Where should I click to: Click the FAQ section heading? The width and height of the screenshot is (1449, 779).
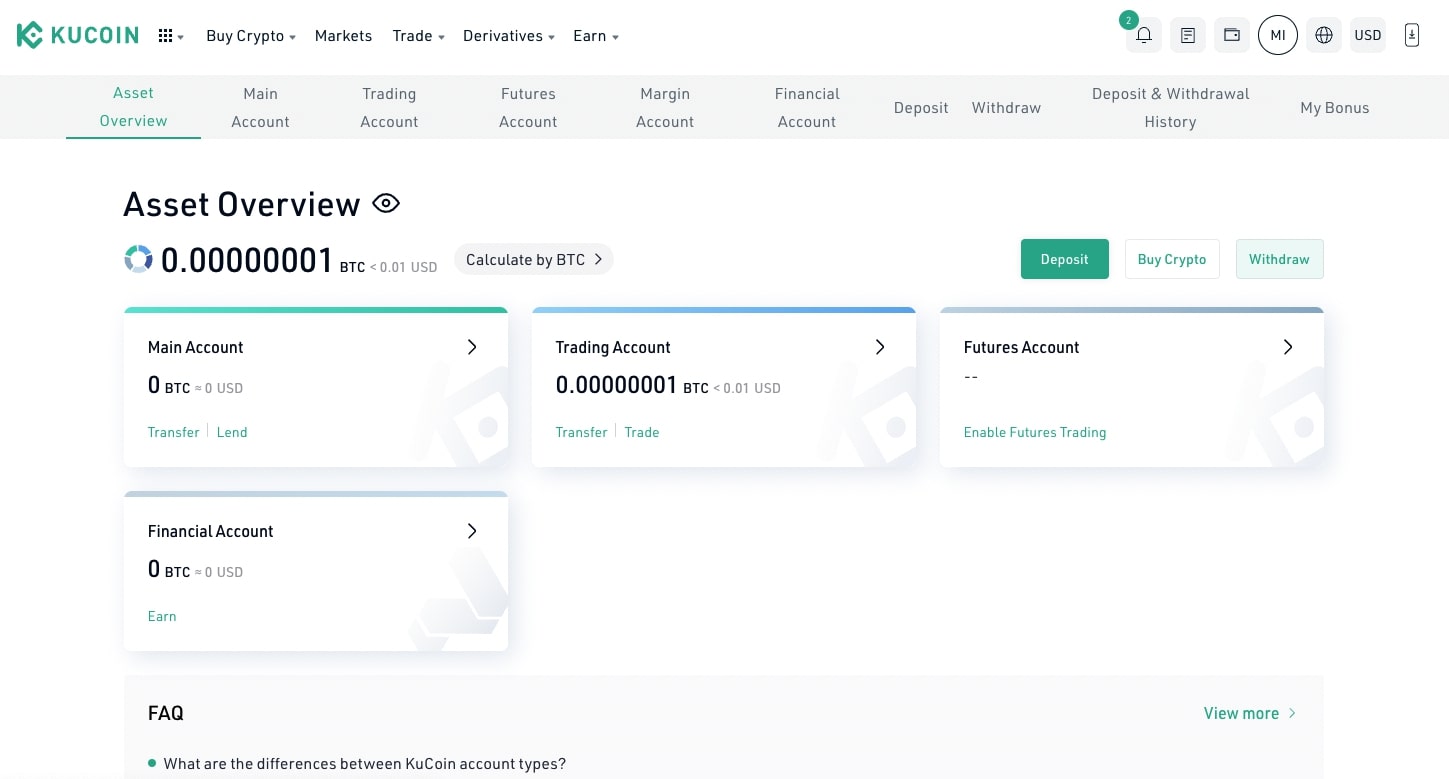point(166,713)
